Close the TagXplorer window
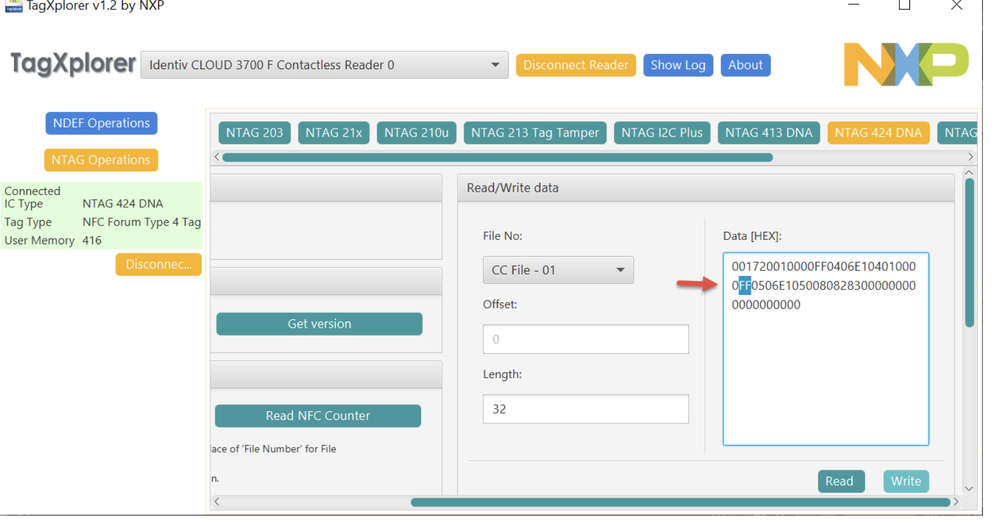Screen dimensions: 999x523 click(956, 5)
